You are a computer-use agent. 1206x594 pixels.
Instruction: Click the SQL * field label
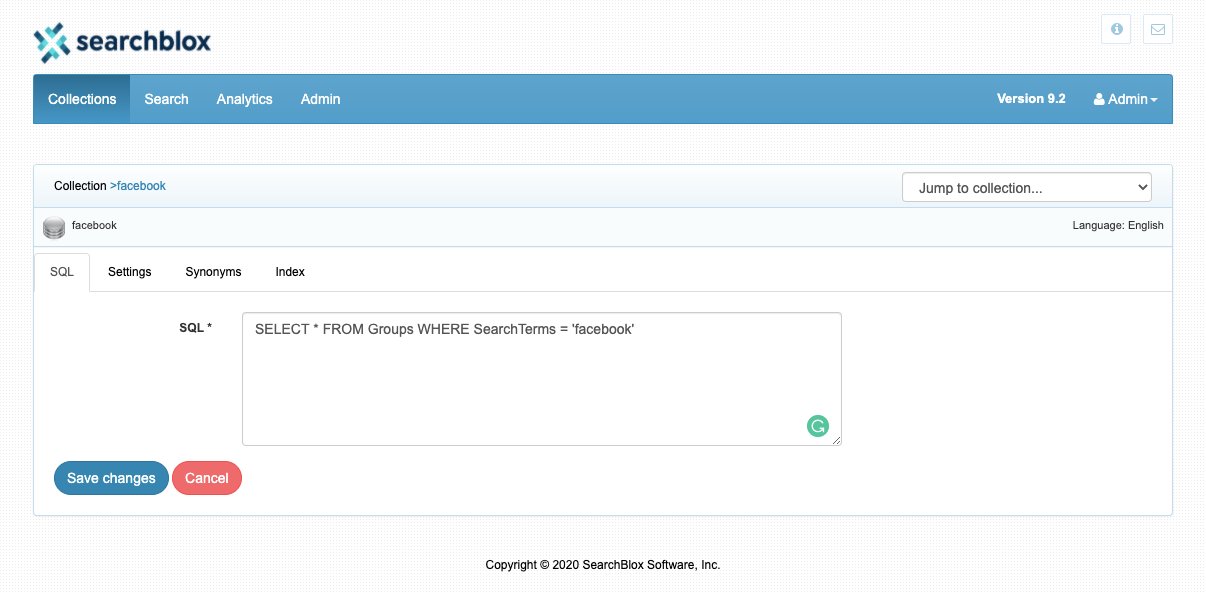(x=196, y=328)
